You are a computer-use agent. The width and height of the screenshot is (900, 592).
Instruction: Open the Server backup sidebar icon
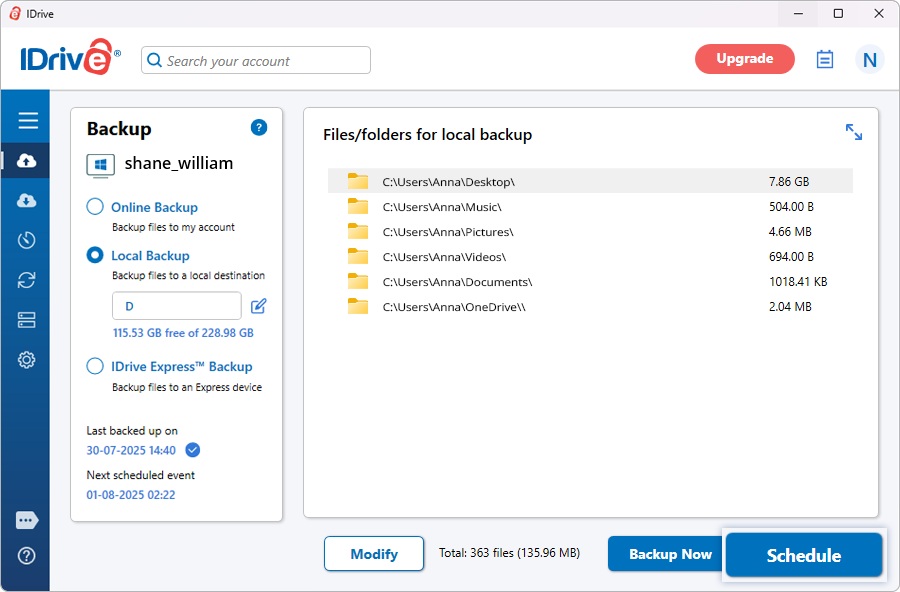click(x=26, y=320)
